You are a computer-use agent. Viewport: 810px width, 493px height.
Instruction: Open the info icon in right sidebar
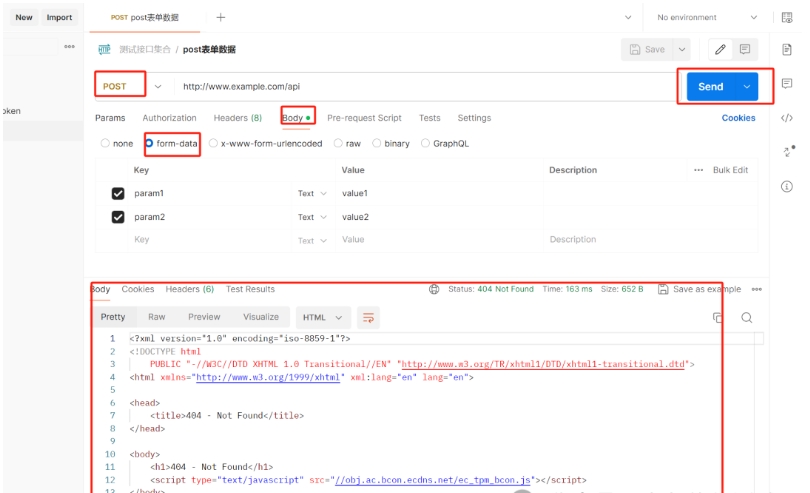[x=787, y=187]
